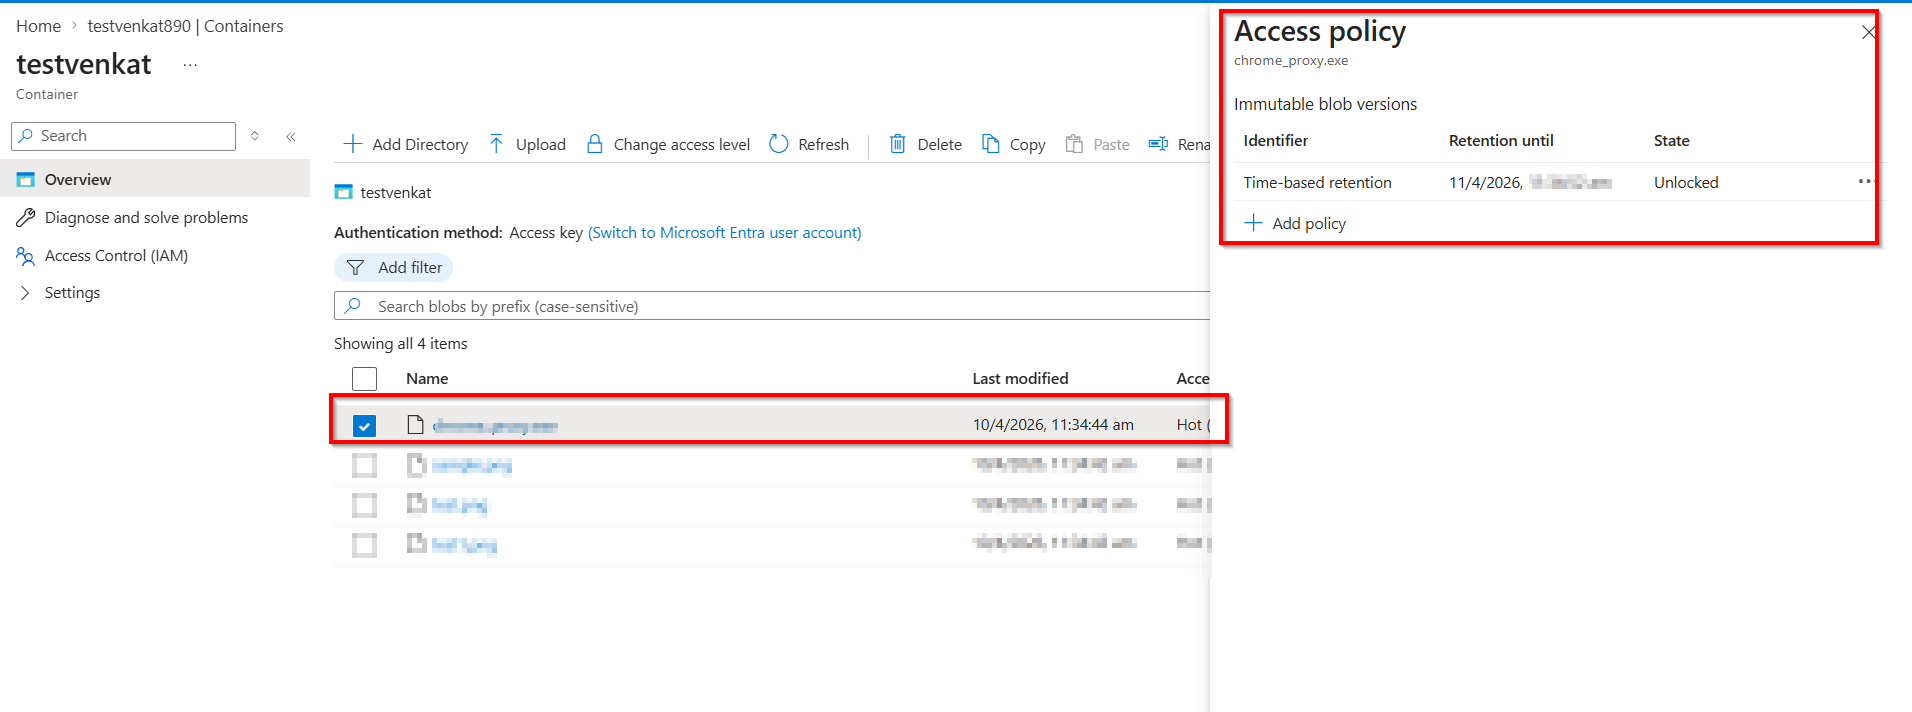Click the Time-based retention cell
This screenshot has width=1912, height=712.
tap(1317, 183)
